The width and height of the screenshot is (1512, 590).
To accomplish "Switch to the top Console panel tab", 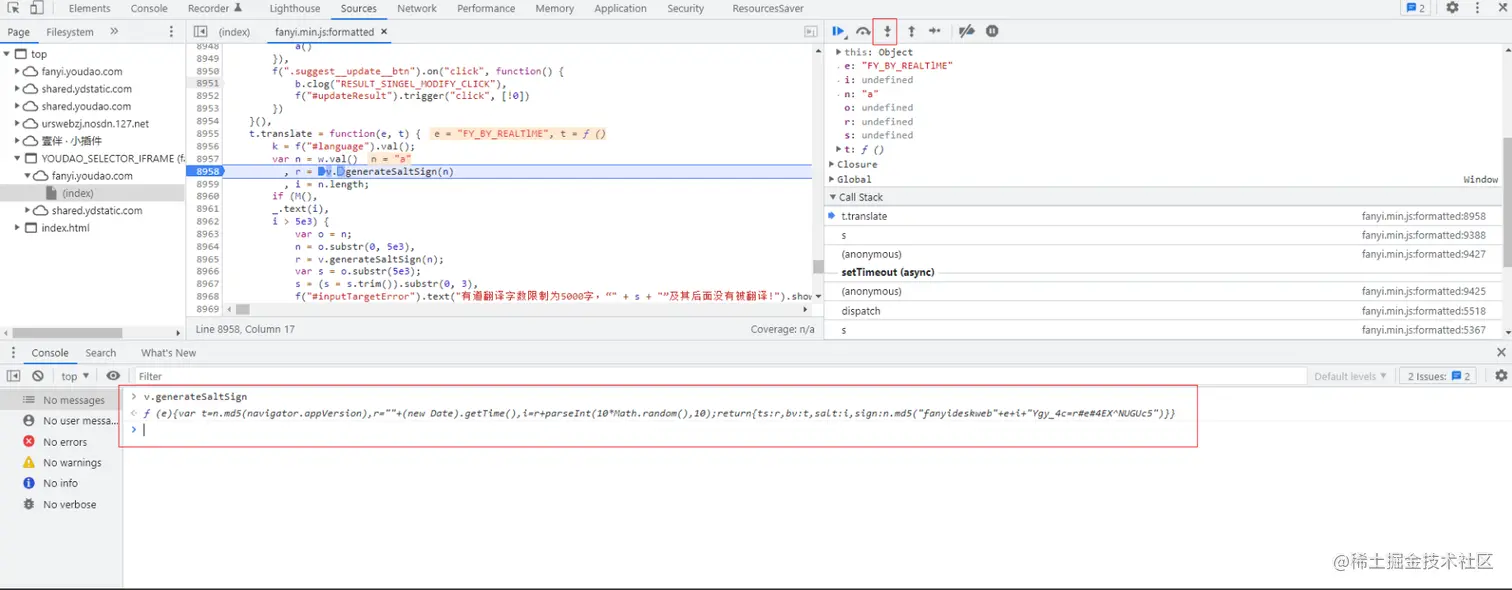I will [x=149, y=8].
